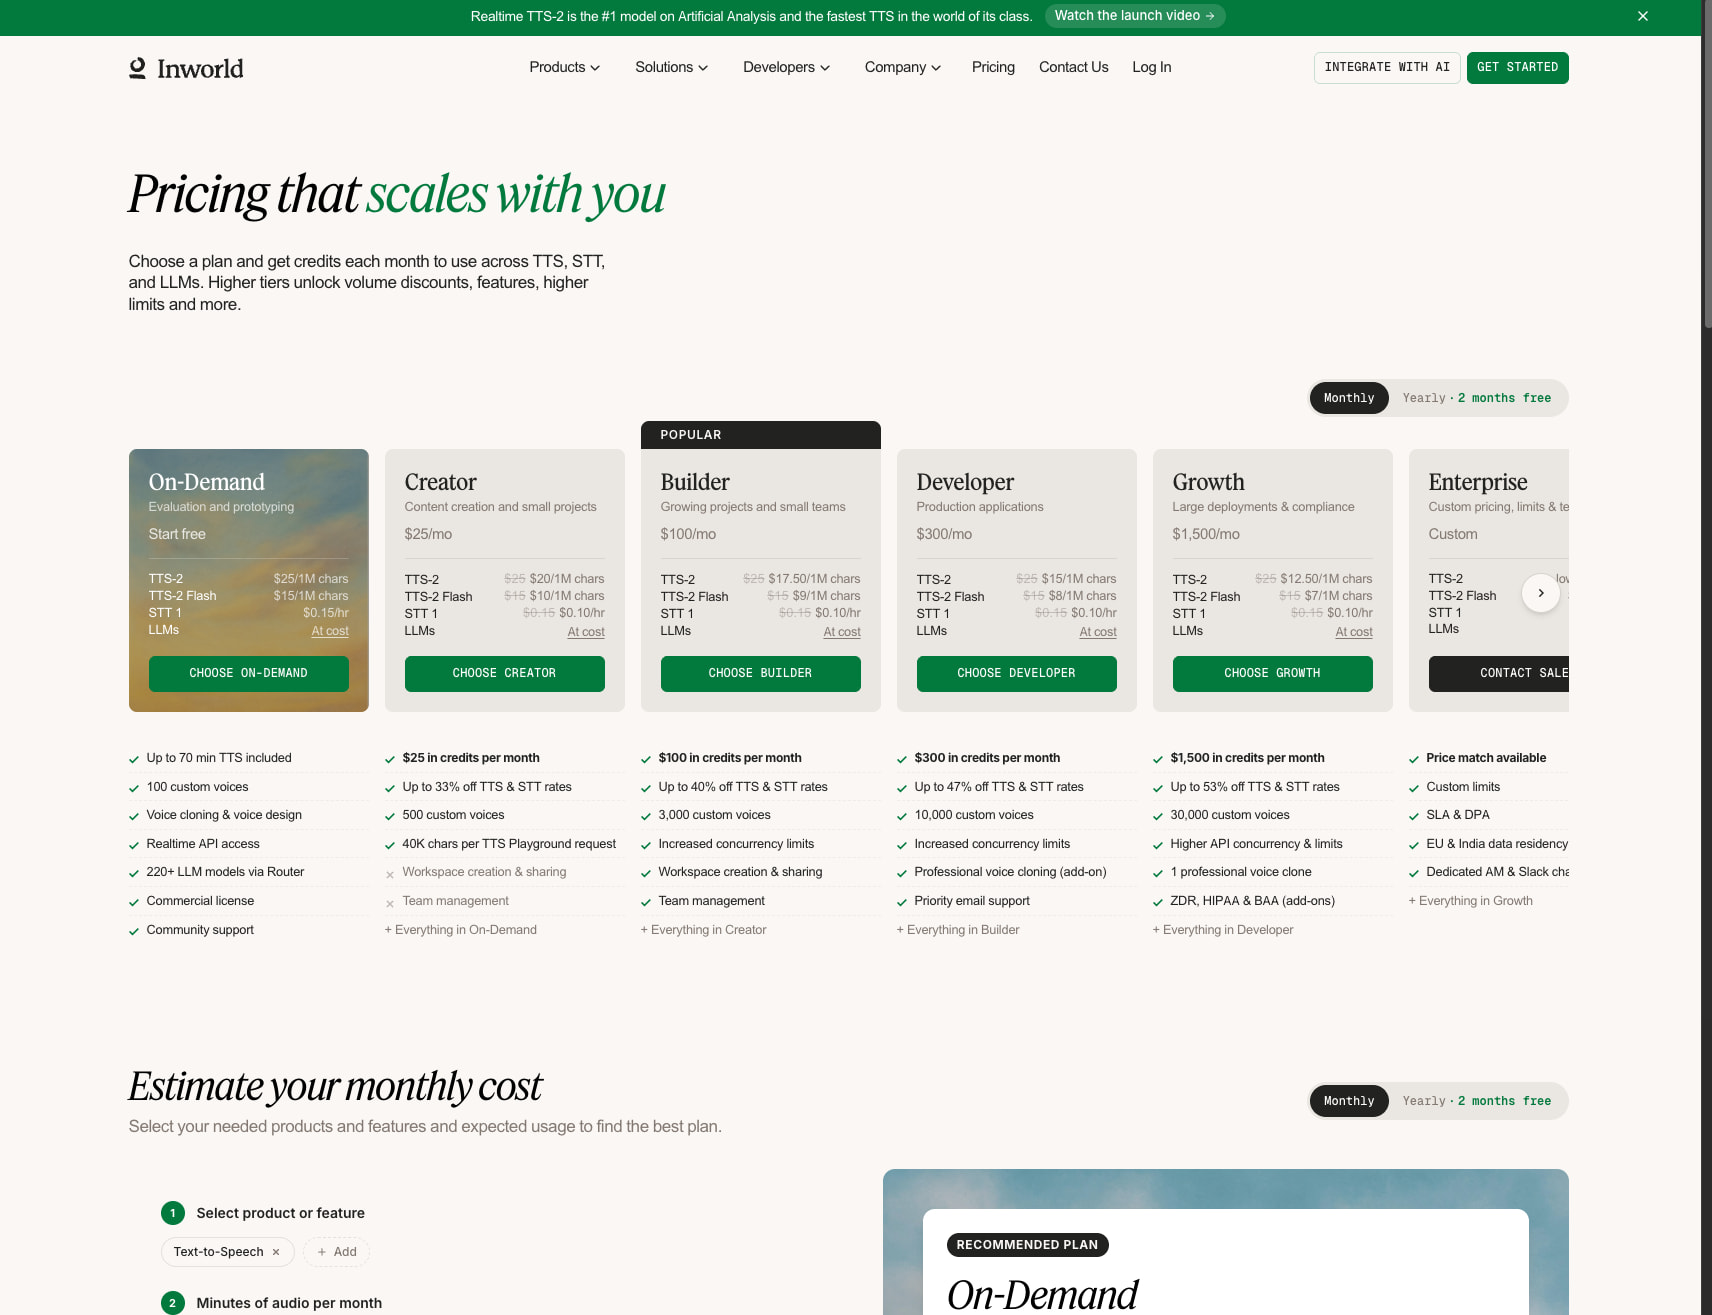Click the next-plan carousel arrow
1712x1315 pixels.
point(1541,593)
